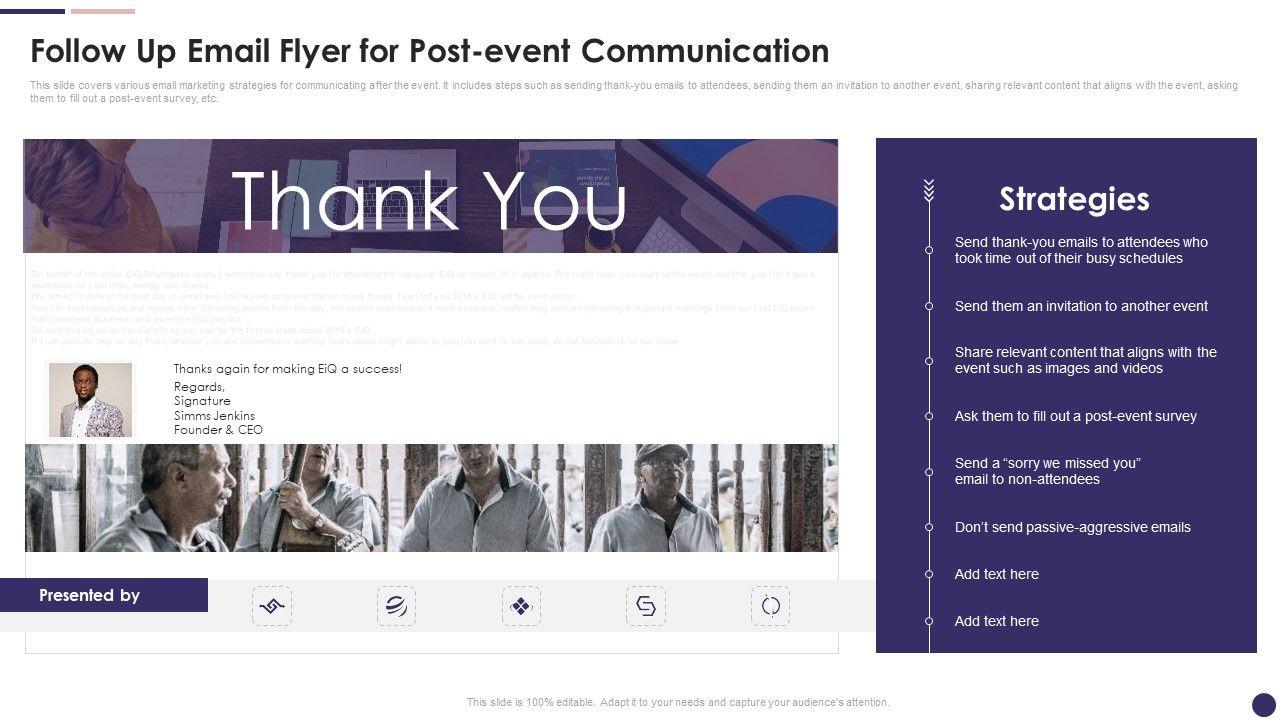Click the striped globe sponsor logo
Image resolution: width=1280 pixels, height=720 pixels.
click(x=396, y=606)
